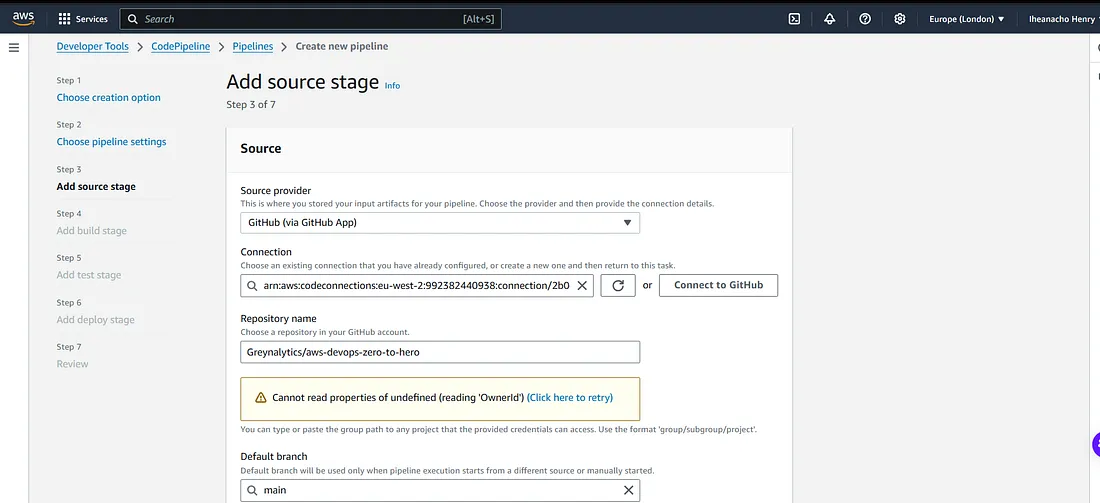Viewport: 1100px width, 503px height.
Task: Click the warning triangle icon in error box
Action: click(x=261, y=398)
